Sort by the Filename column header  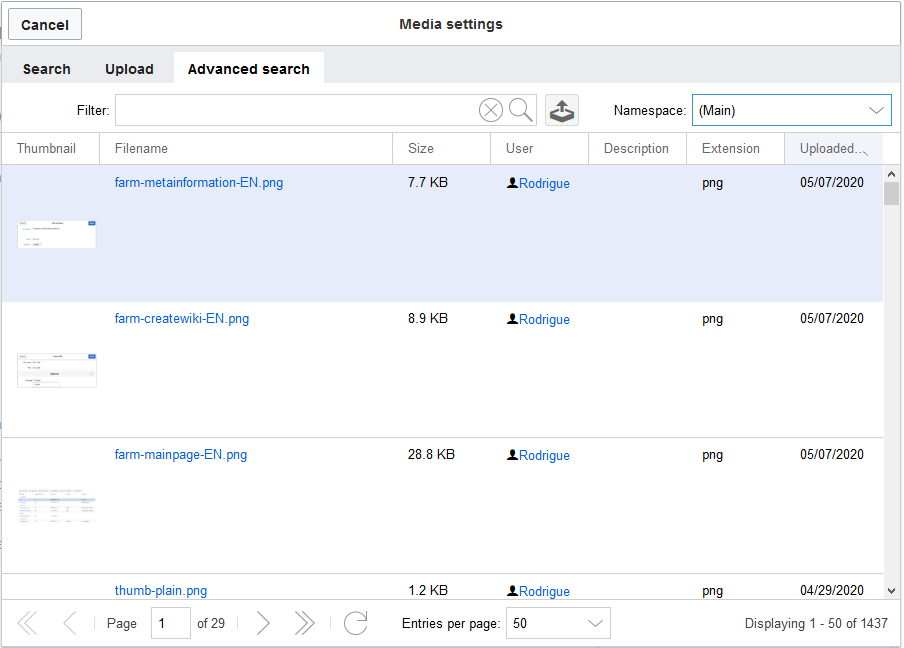point(246,149)
